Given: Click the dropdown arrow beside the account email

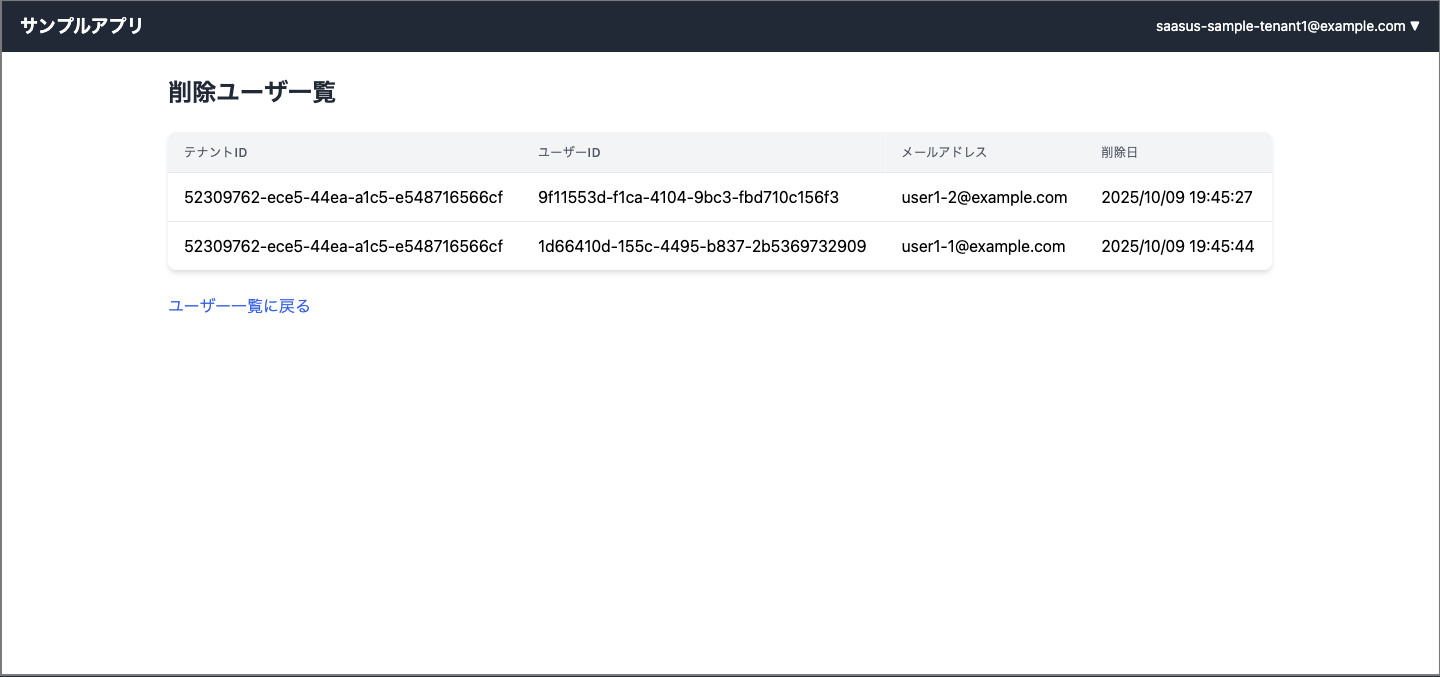Looking at the screenshot, I should click(1414, 26).
